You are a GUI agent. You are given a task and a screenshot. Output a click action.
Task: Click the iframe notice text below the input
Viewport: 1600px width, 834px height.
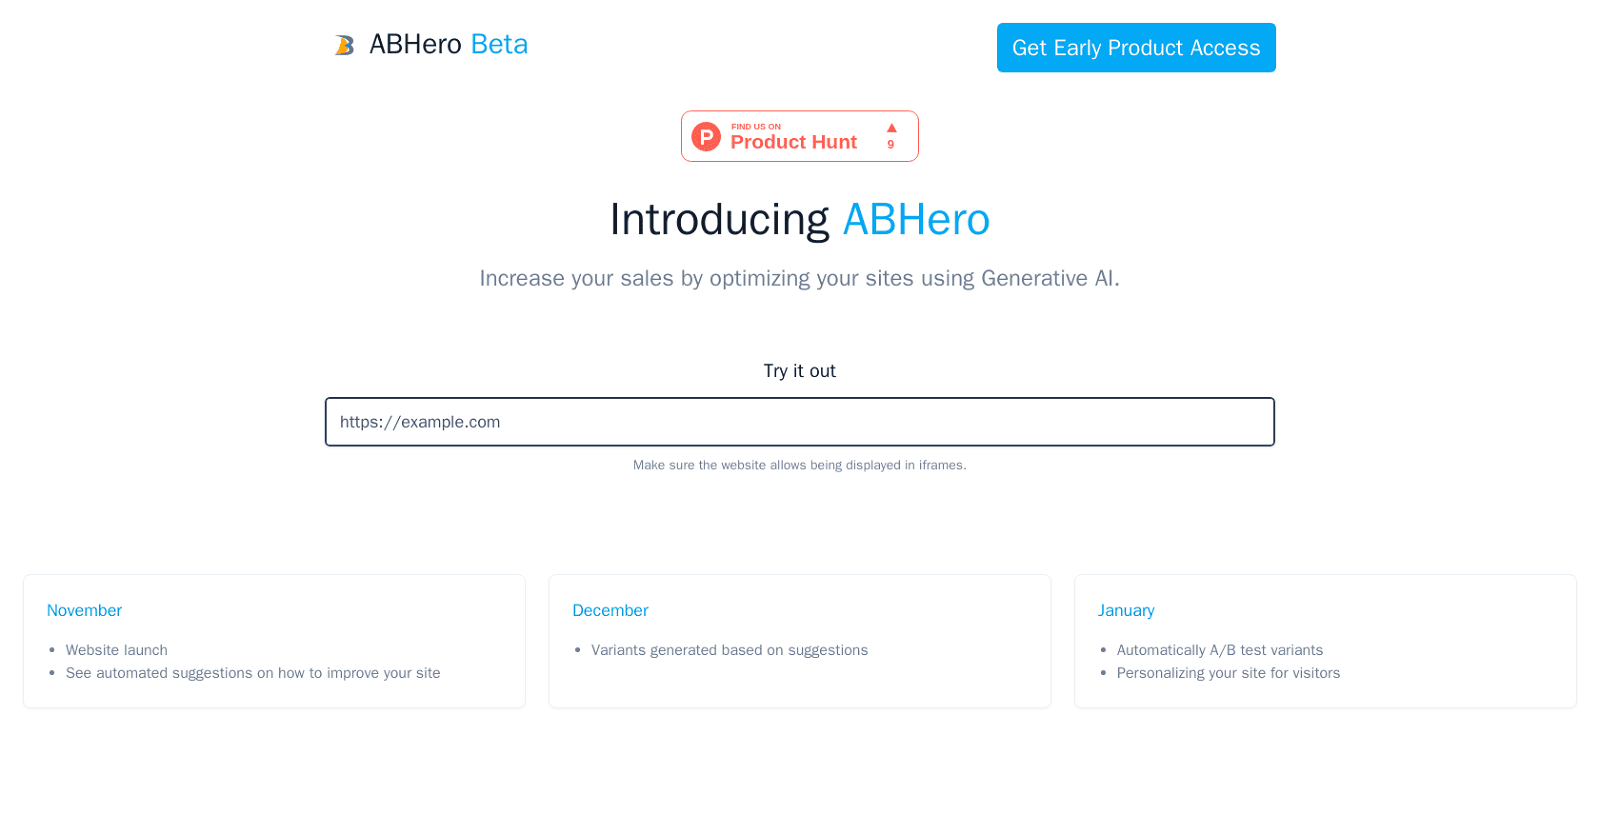click(799, 465)
